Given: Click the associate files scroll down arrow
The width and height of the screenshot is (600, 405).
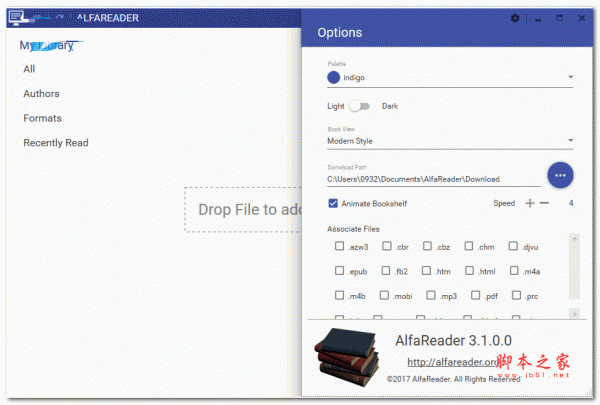Looking at the screenshot, I should tap(574, 313).
